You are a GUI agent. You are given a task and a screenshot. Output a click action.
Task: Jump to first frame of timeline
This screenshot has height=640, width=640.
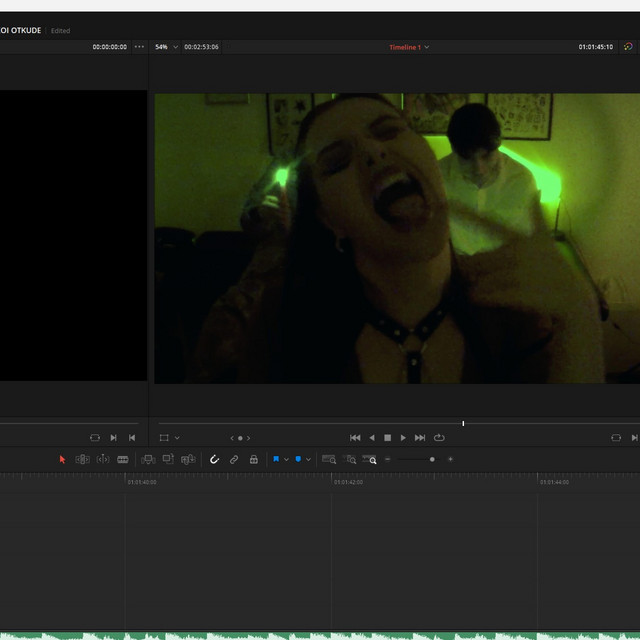click(x=355, y=438)
